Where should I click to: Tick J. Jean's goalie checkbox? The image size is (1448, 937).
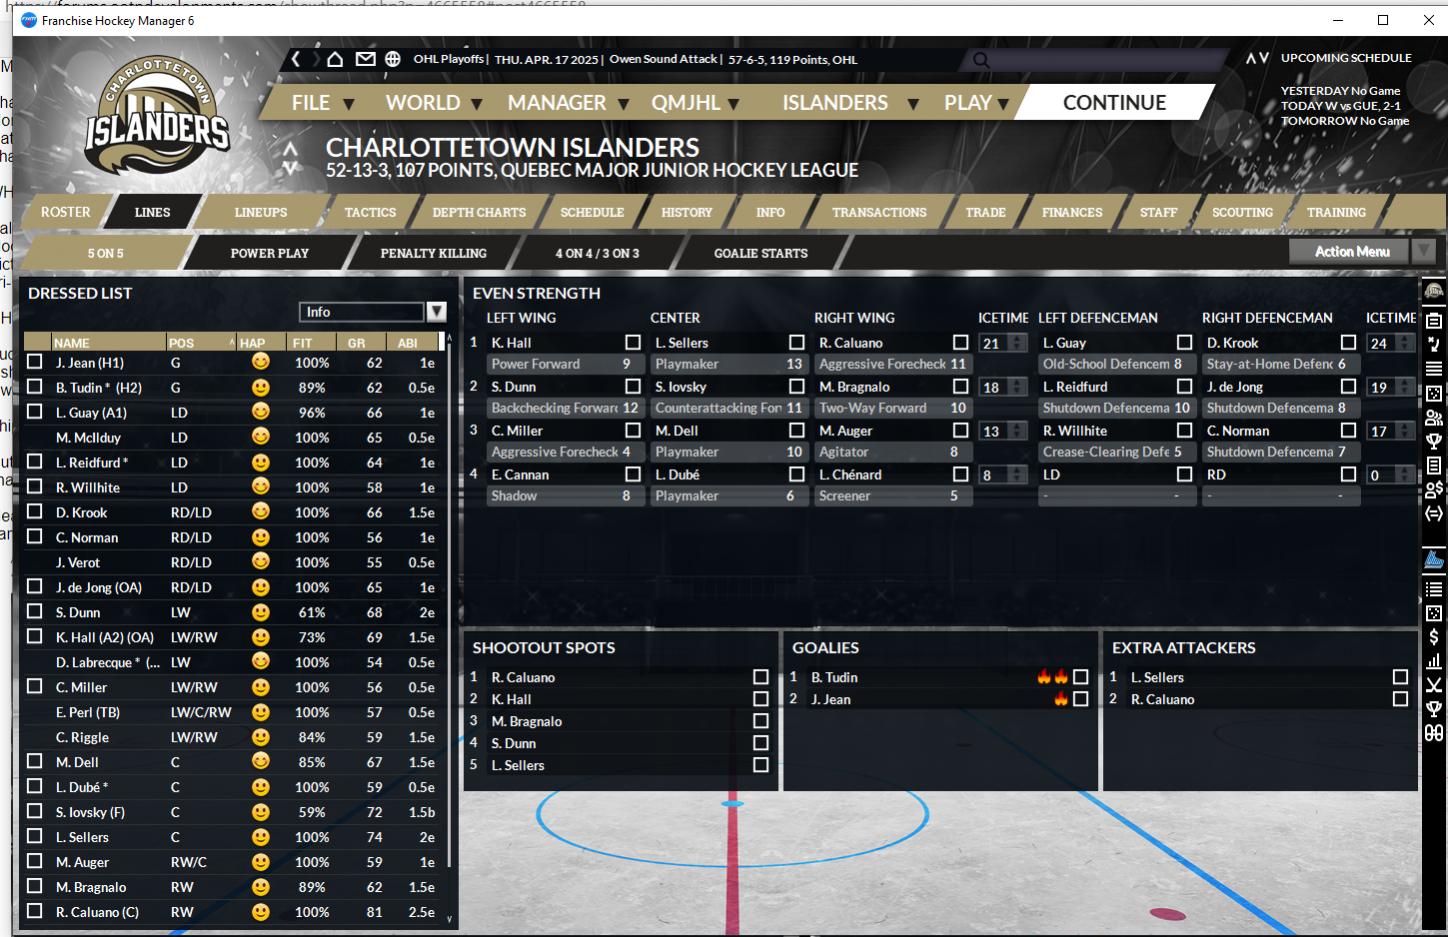click(x=1081, y=699)
